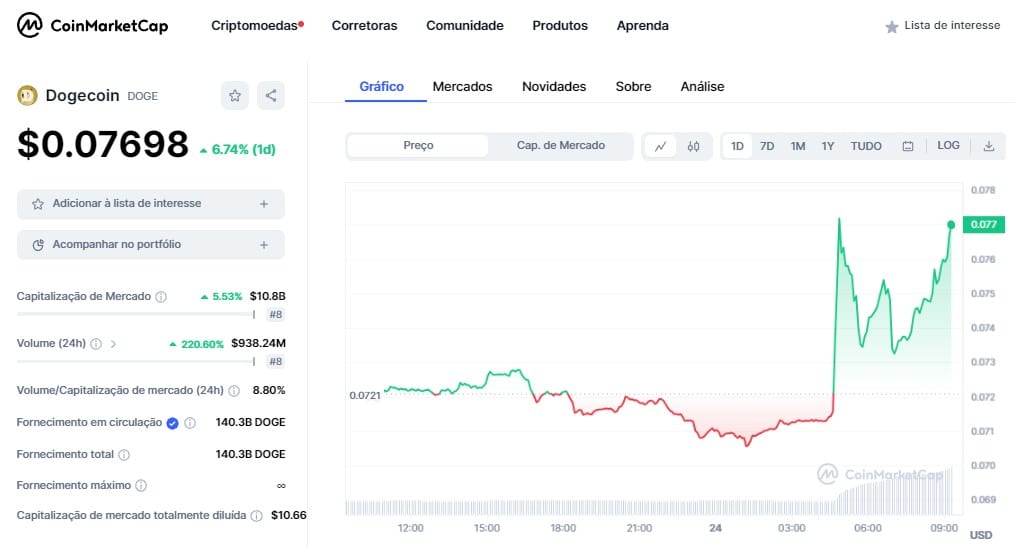The image size is (1015, 548).
Task: Switch chart to Cap. de Mercado
Action: (x=561, y=146)
